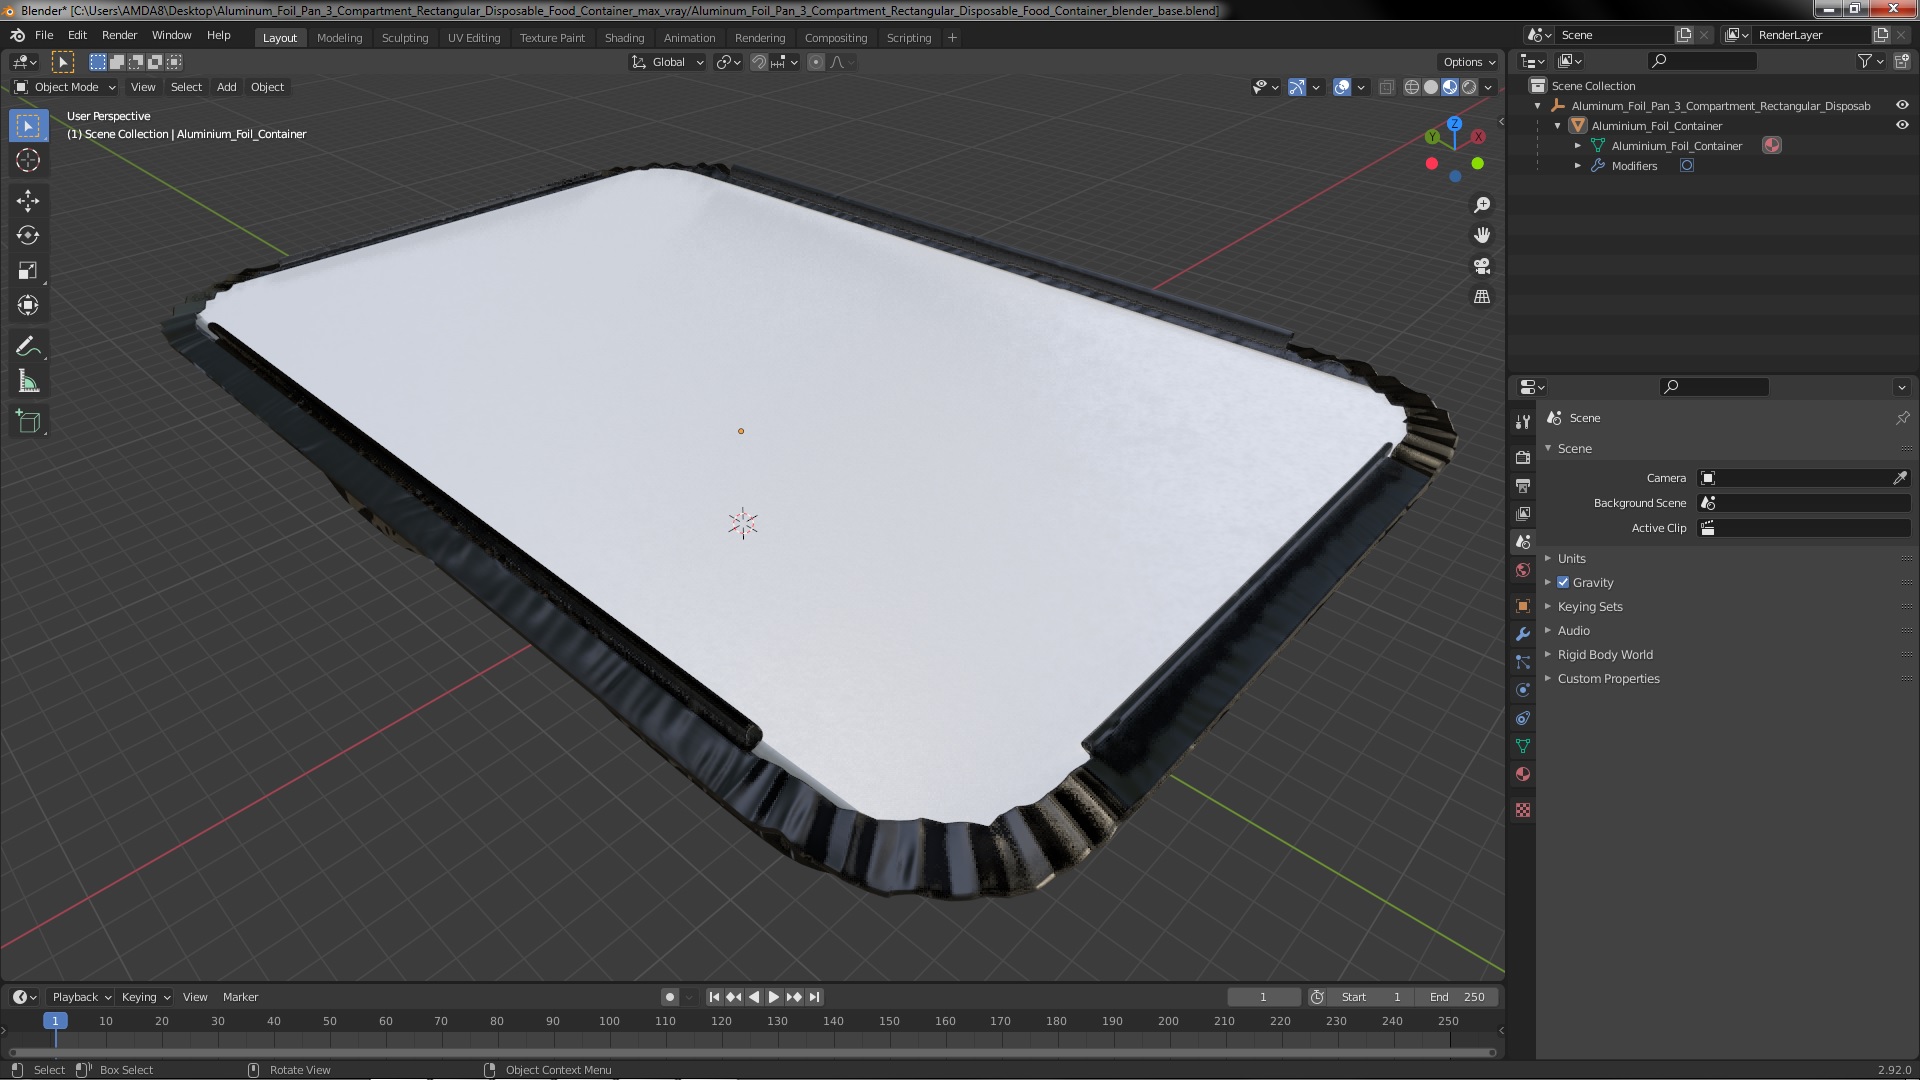Select the Measure ruler tool

pos(28,382)
